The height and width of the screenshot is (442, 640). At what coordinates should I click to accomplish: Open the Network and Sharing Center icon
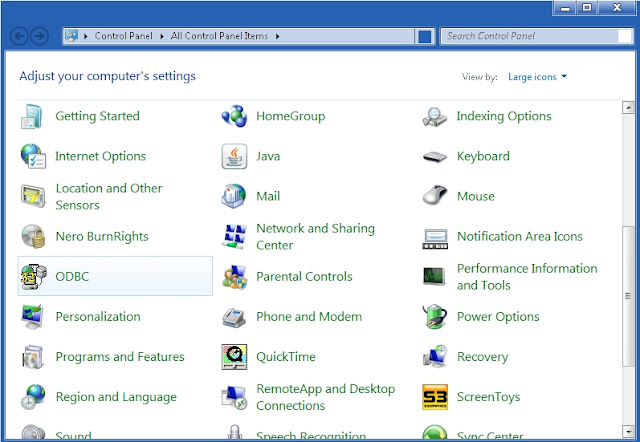(234, 236)
